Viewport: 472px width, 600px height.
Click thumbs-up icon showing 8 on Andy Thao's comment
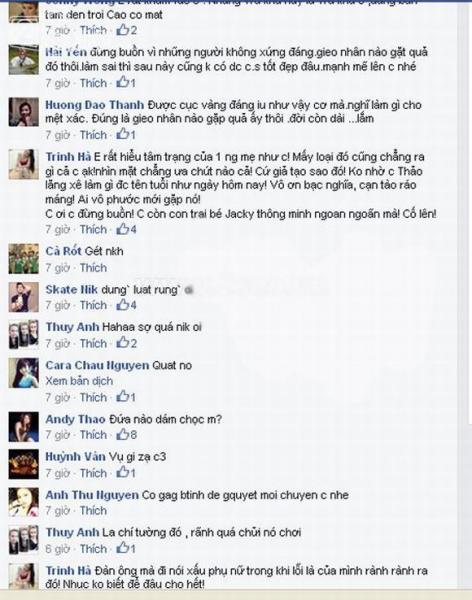122,434
